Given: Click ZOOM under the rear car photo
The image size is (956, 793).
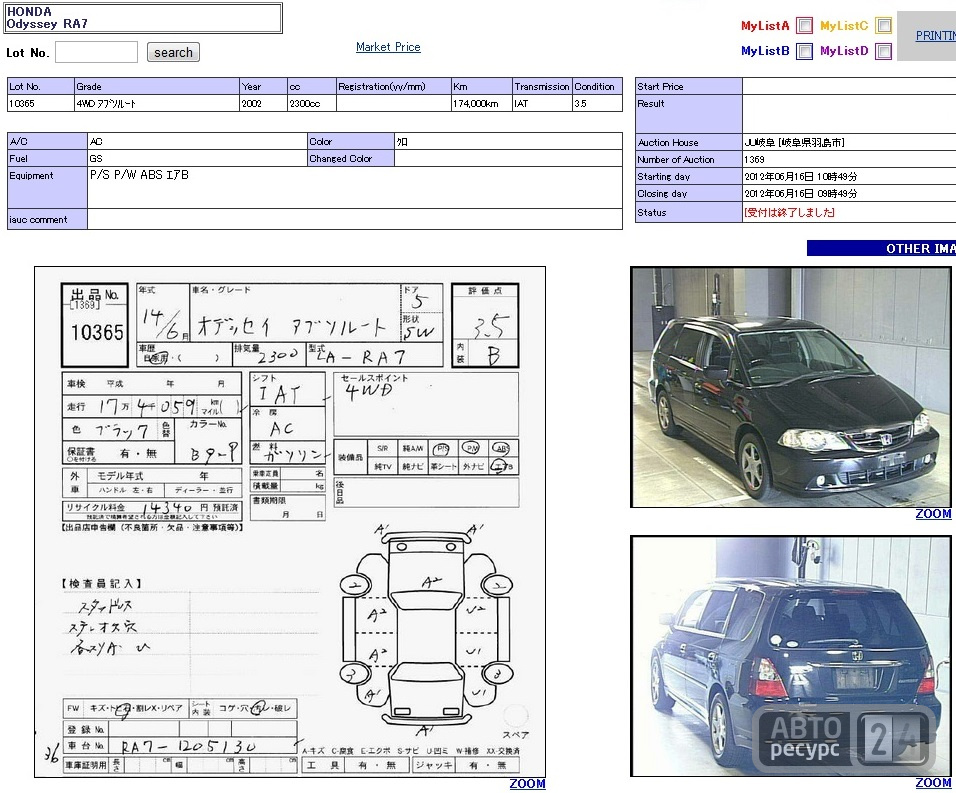Looking at the screenshot, I should [933, 783].
